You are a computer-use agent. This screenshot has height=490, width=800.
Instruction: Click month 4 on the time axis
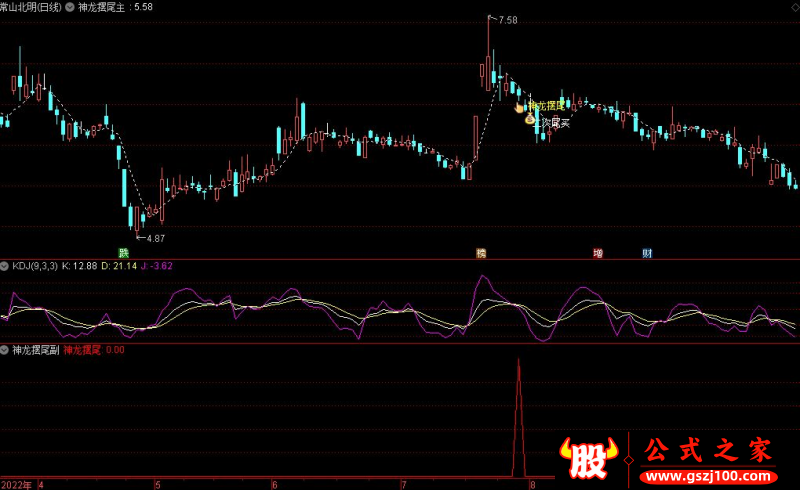(x=41, y=485)
